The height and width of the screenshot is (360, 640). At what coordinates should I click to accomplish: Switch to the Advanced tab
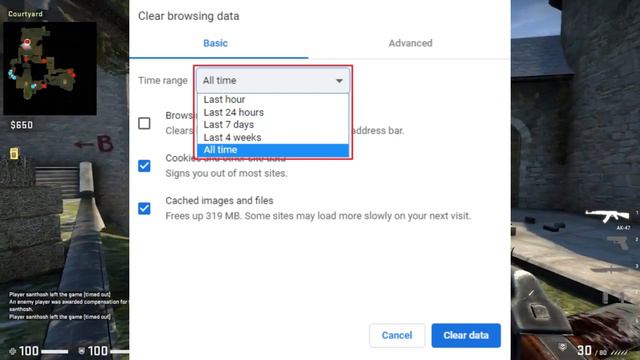tap(410, 43)
